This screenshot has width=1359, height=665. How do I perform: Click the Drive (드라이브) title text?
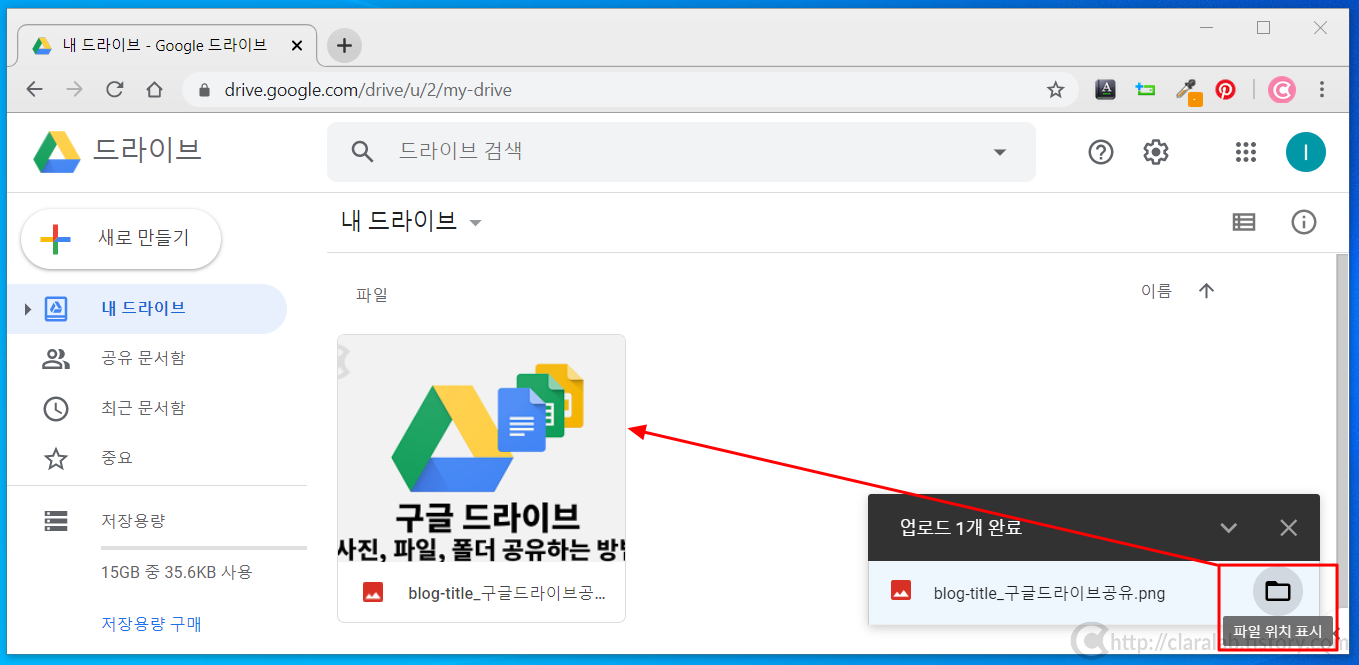(x=147, y=150)
